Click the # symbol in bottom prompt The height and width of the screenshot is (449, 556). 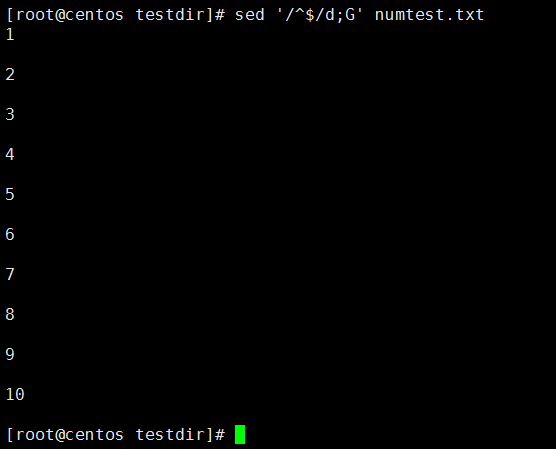point(220,435)
